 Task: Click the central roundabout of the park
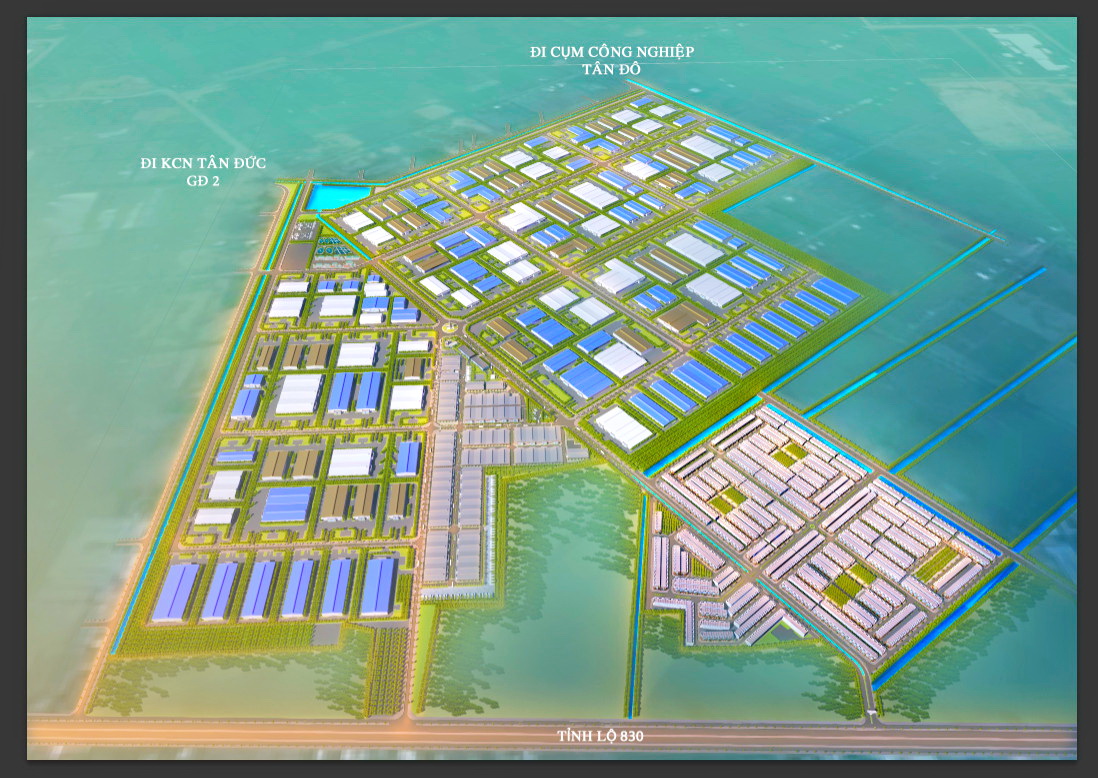(448, 326)
